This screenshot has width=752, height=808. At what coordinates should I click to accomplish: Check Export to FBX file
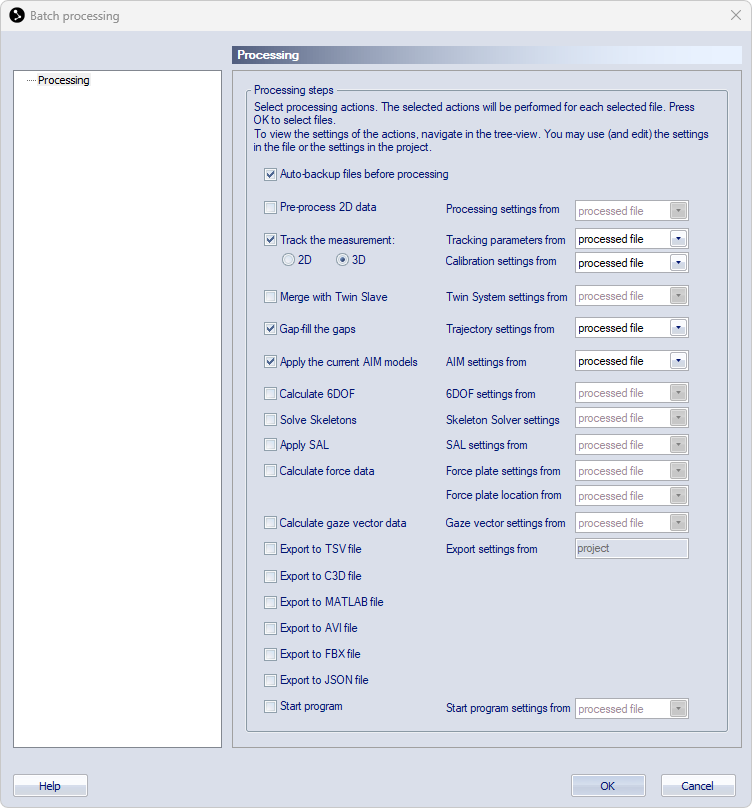(270, 654)
